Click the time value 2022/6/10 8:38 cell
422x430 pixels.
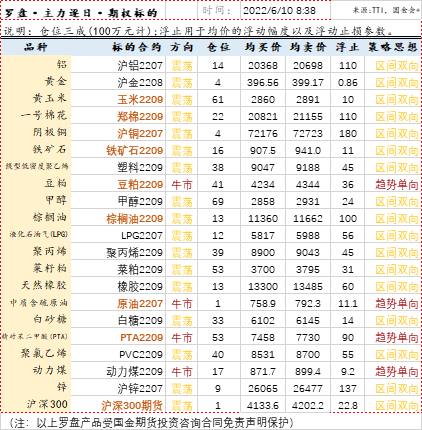(x=285, y=11)
